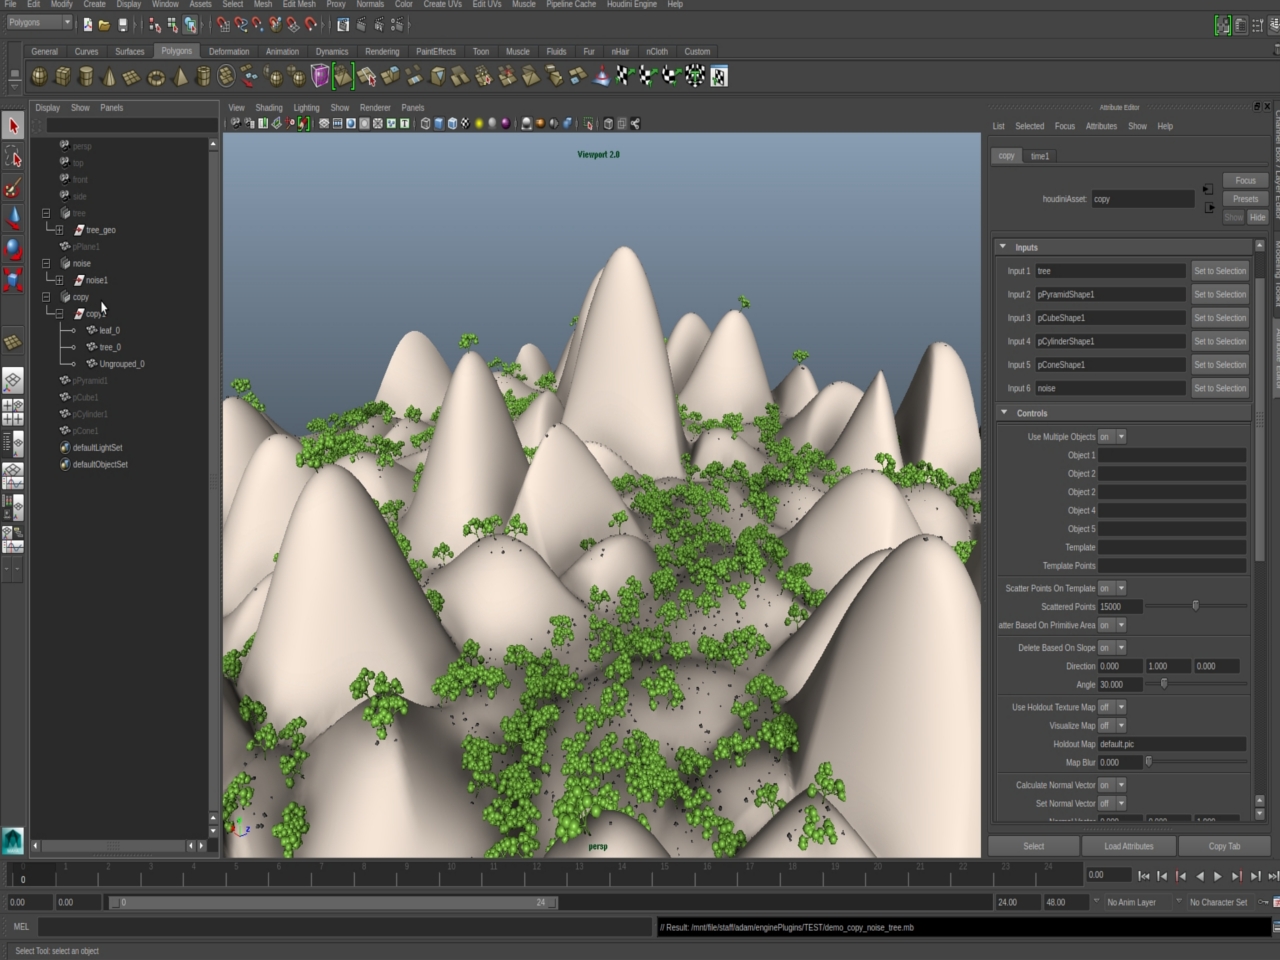Switch to the Dynamics shelf tab
The height and width of the screenshot is (960, 1280).
click(332, 51)
